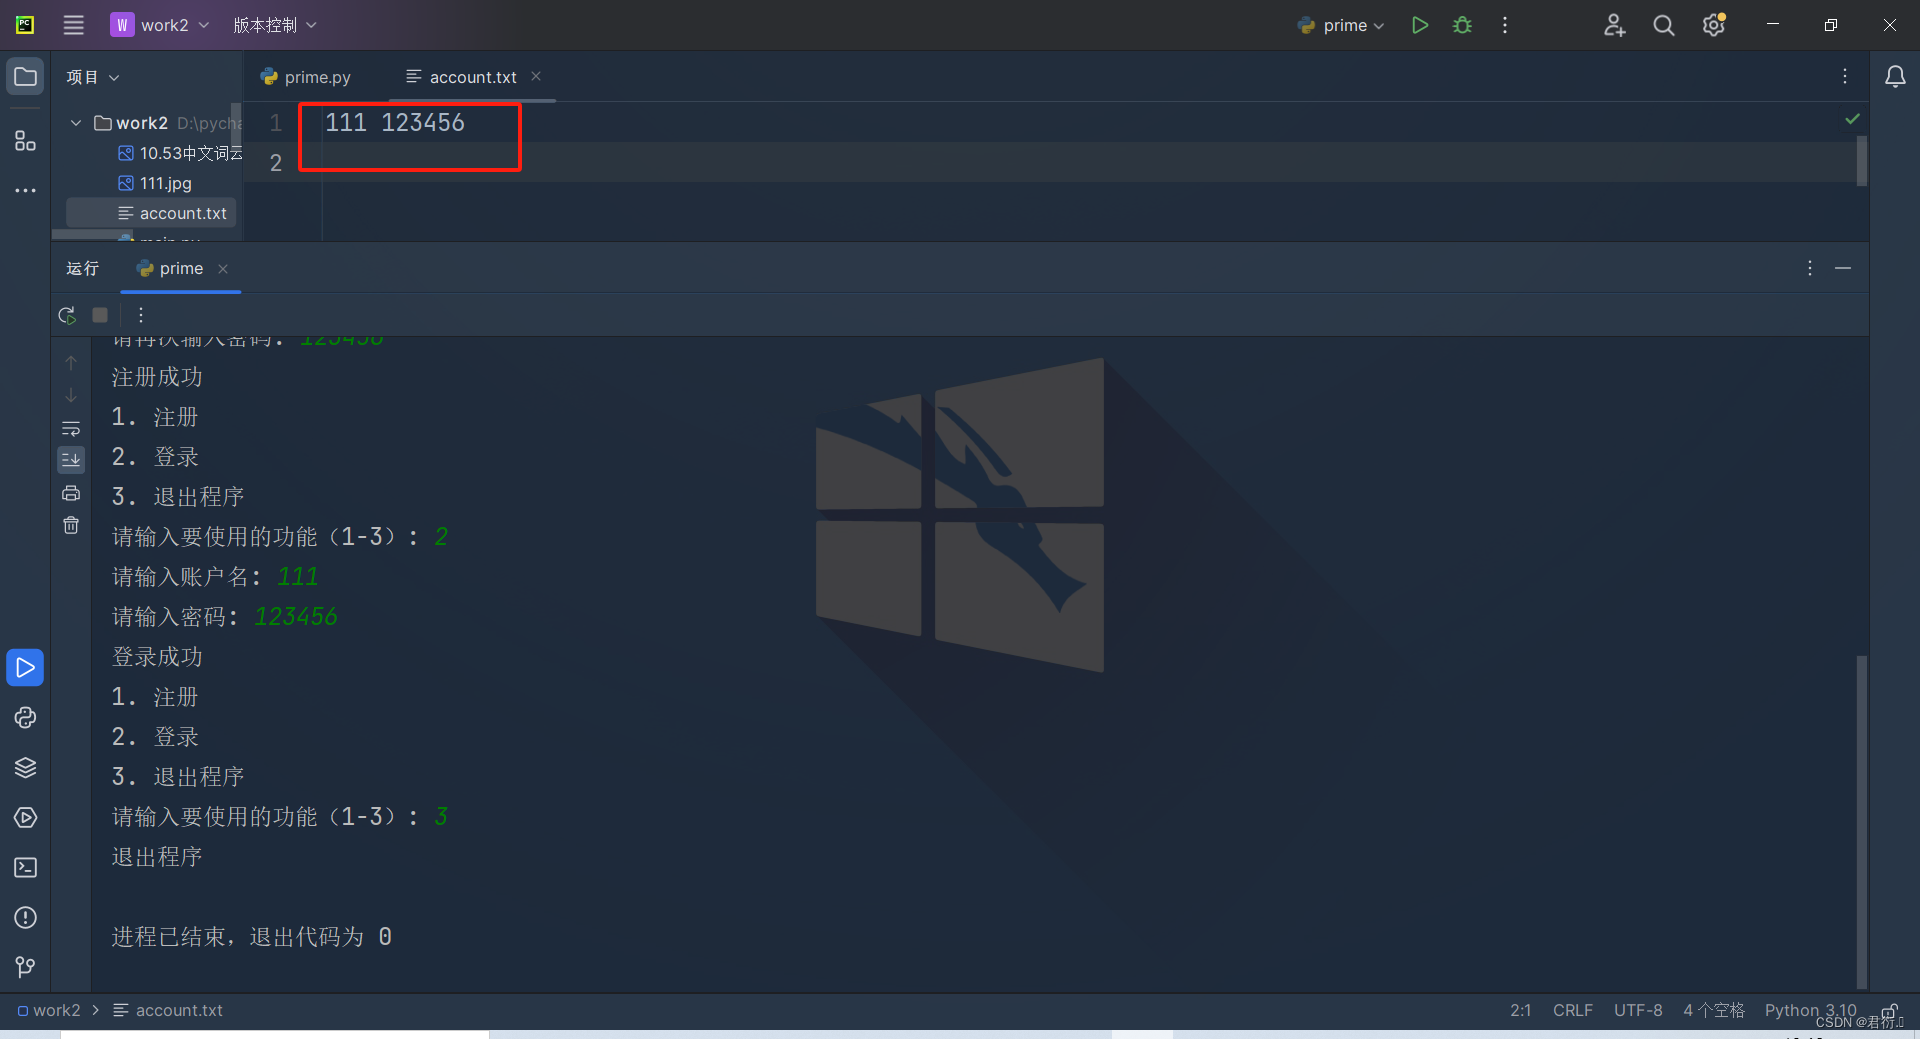1920x1039 pixels.
Task: Open the Services tool window
Action: coord(25,817)
